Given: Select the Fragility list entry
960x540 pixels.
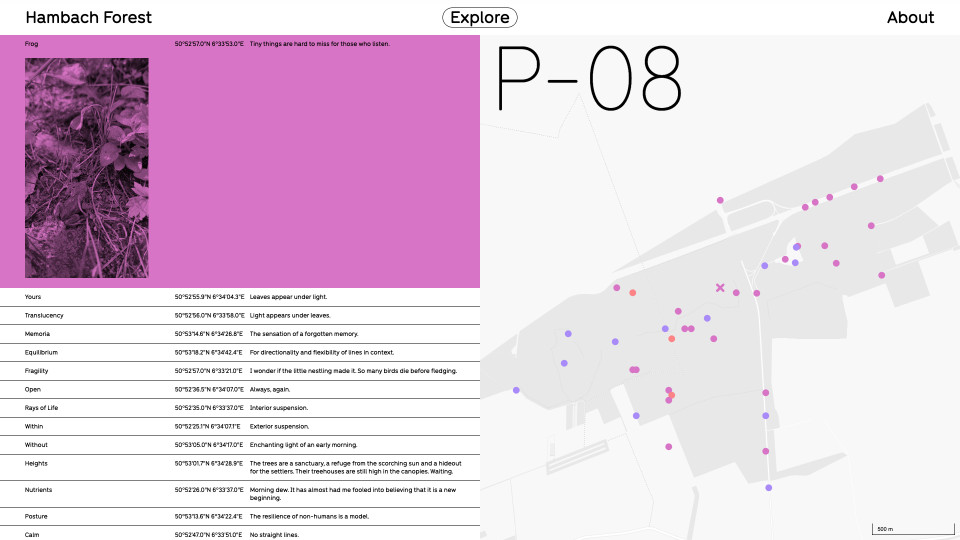Looking at the screenshot, I should (x=240, y=371).
